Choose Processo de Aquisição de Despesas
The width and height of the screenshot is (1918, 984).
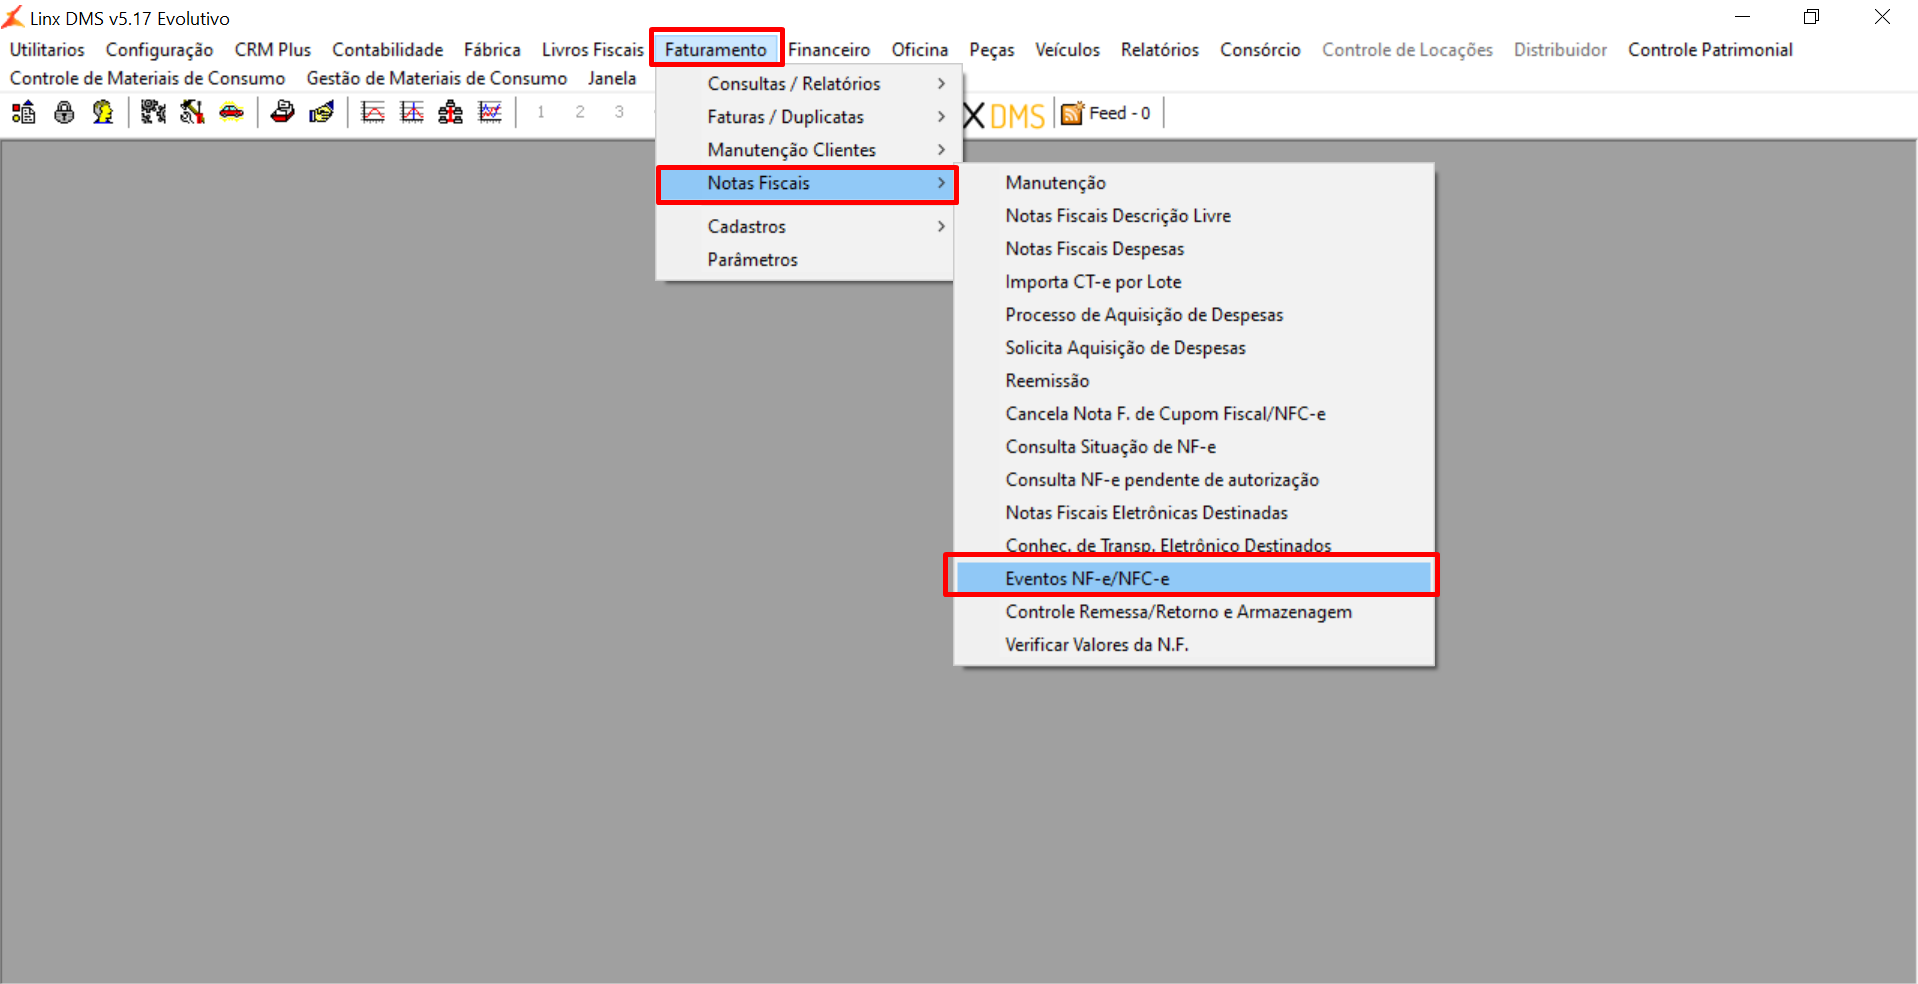(1194, 315)
